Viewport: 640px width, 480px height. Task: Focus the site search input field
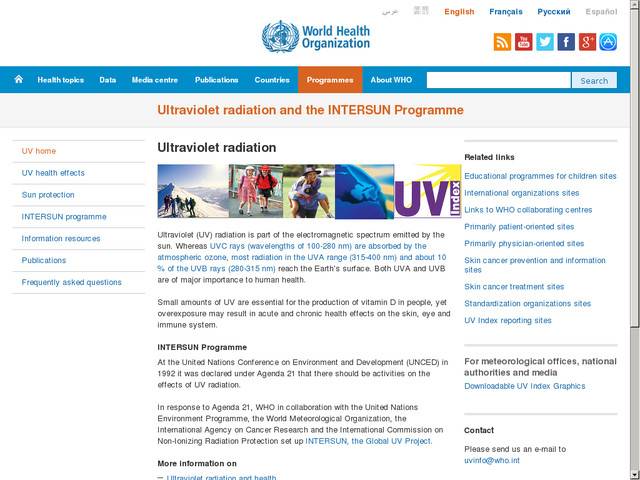click(498, 80)
